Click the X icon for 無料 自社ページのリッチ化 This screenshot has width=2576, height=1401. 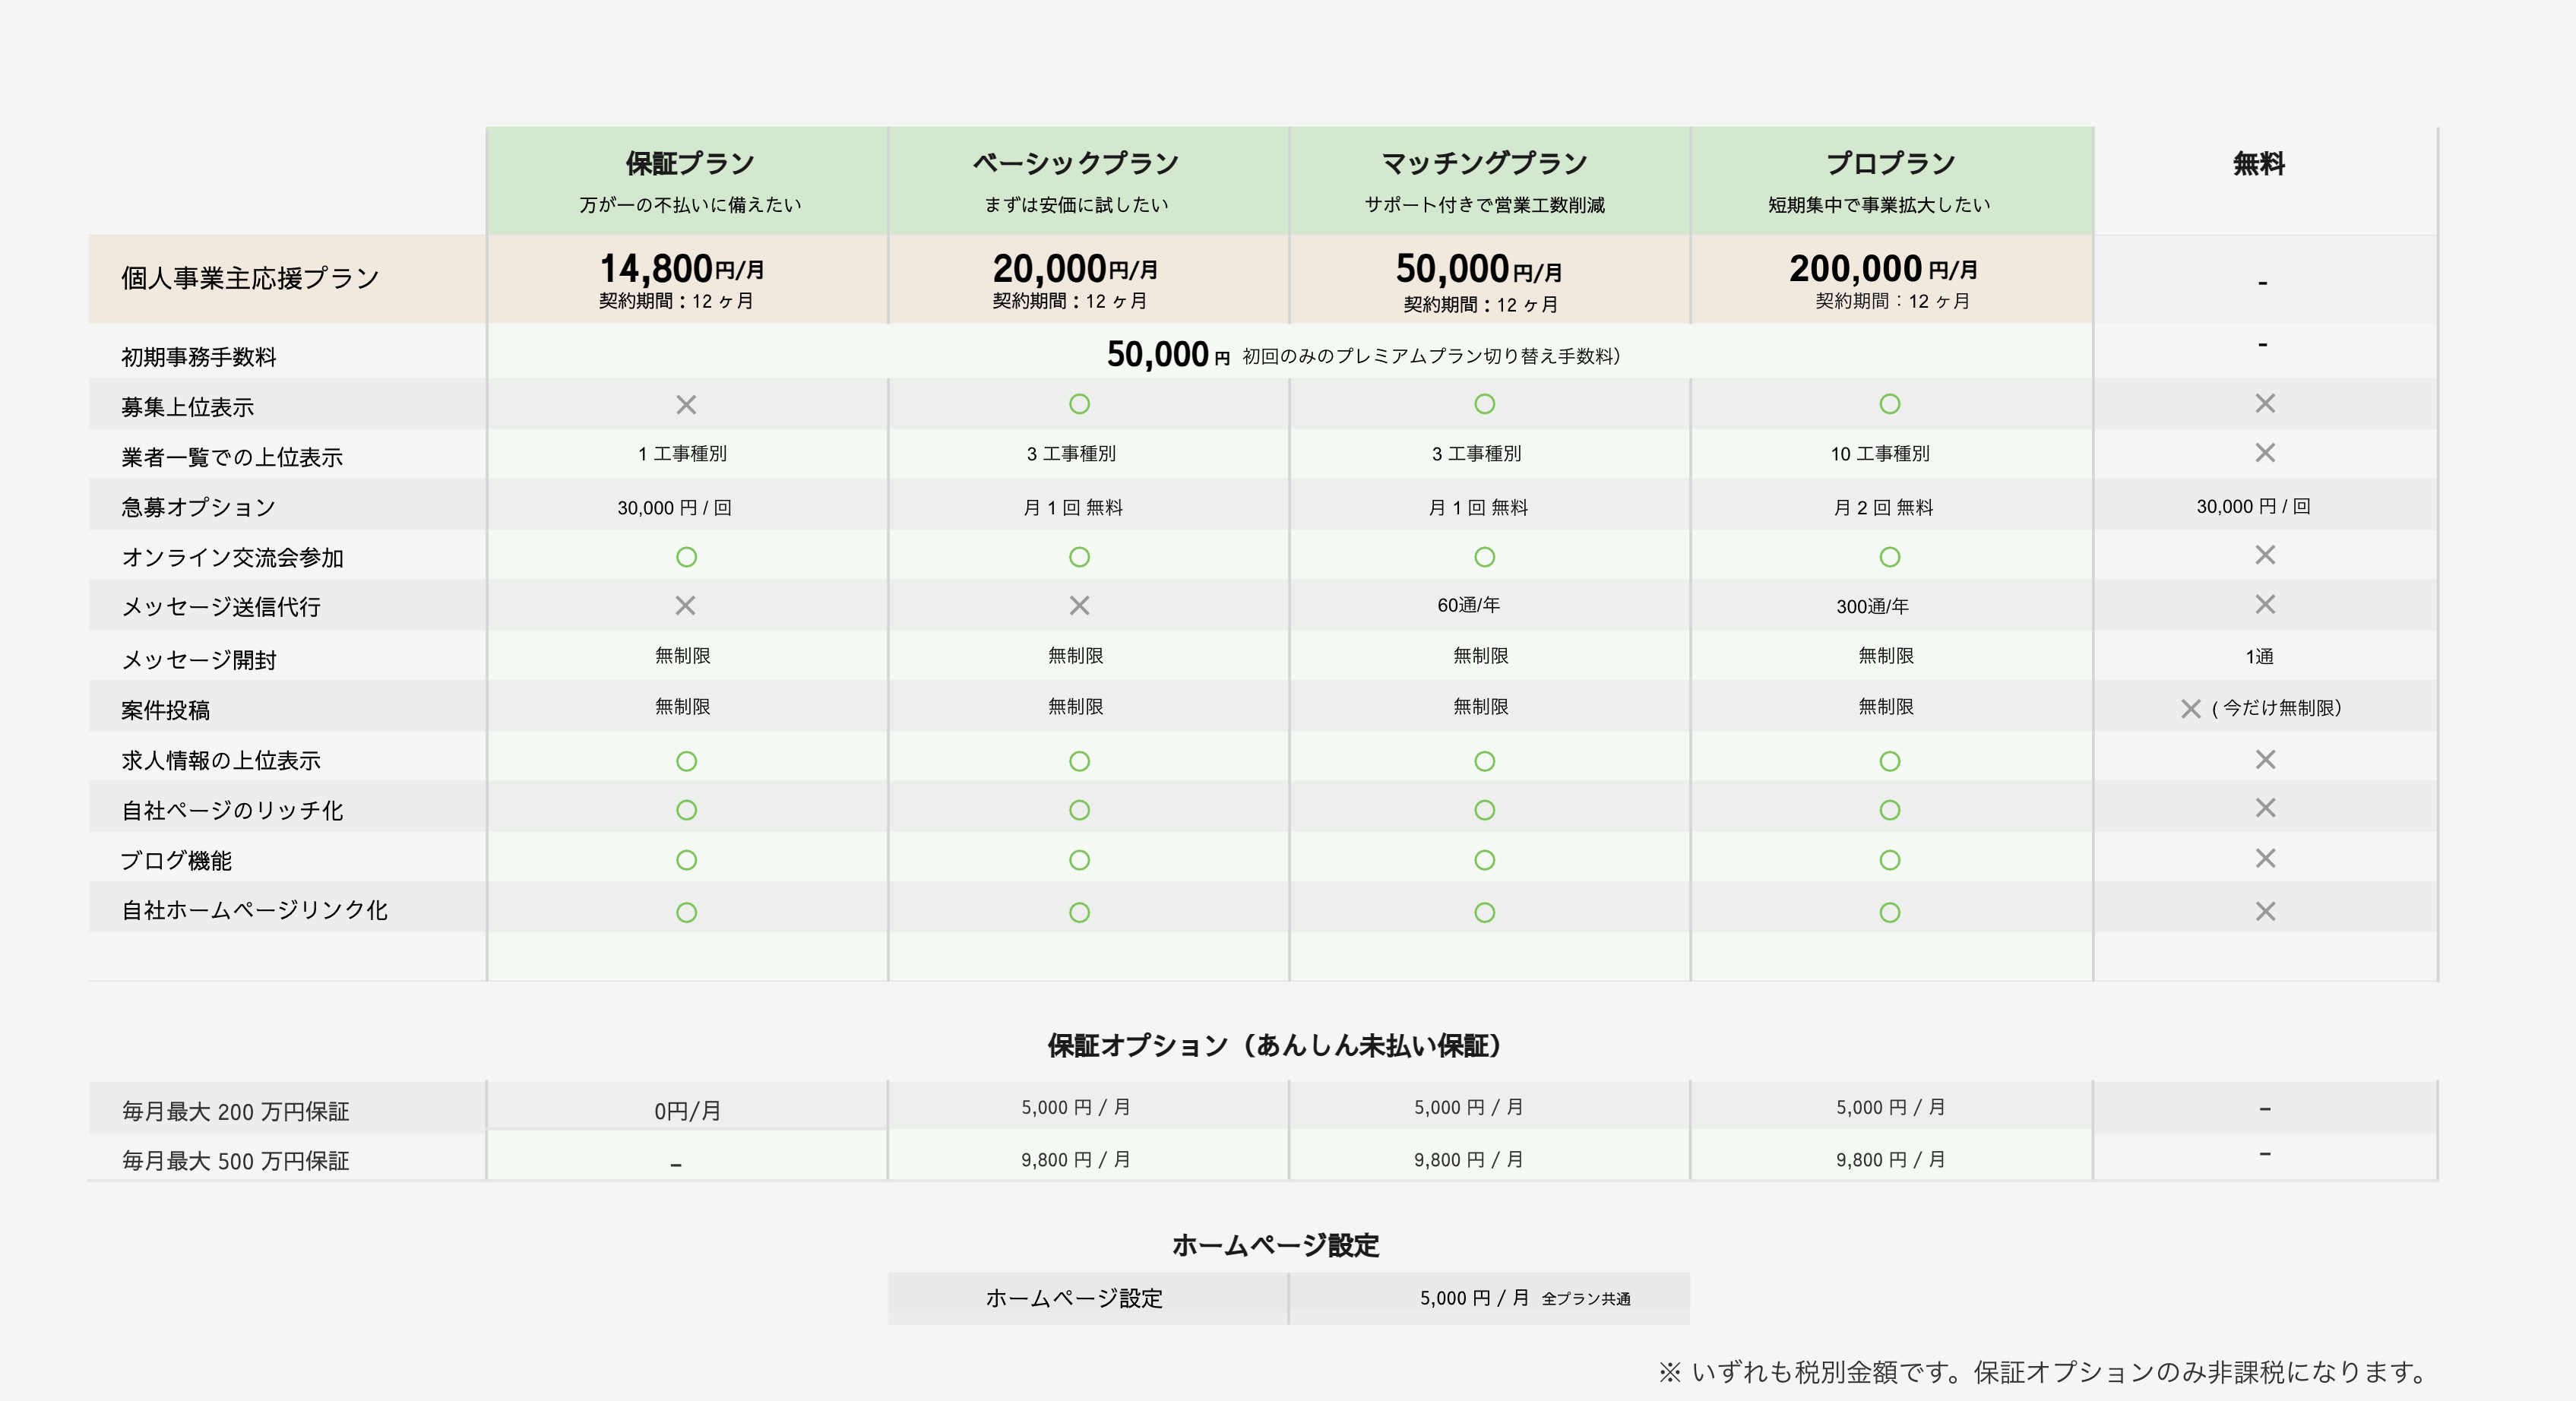coord(2265,808)
